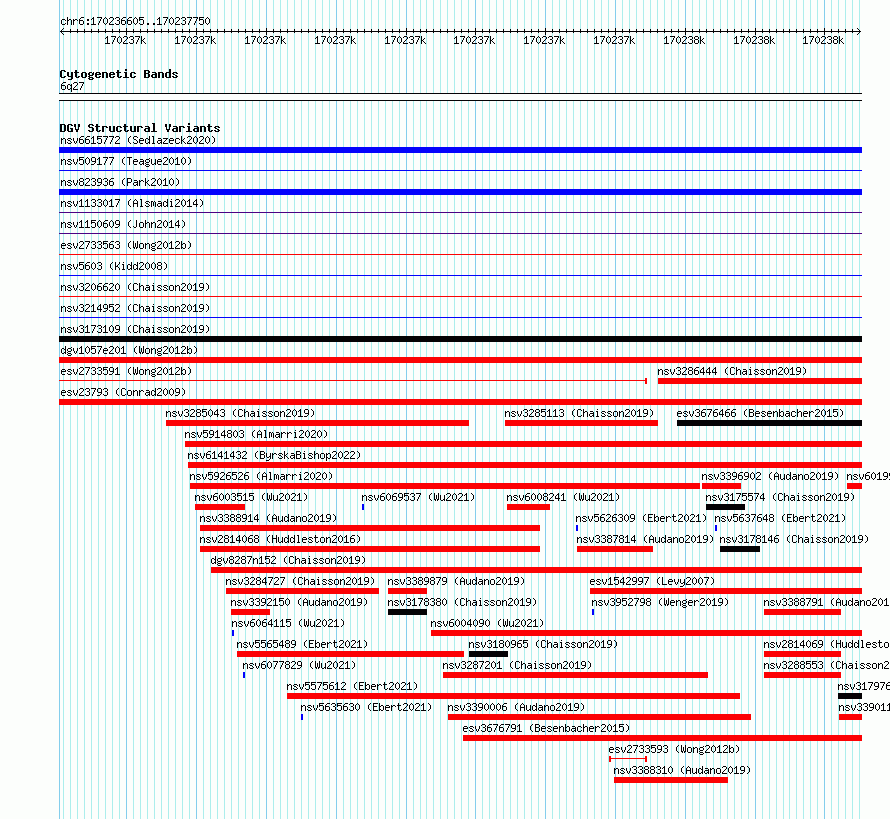Click nsv5635630 (Ebert2021) label

(x=366, y=707)
